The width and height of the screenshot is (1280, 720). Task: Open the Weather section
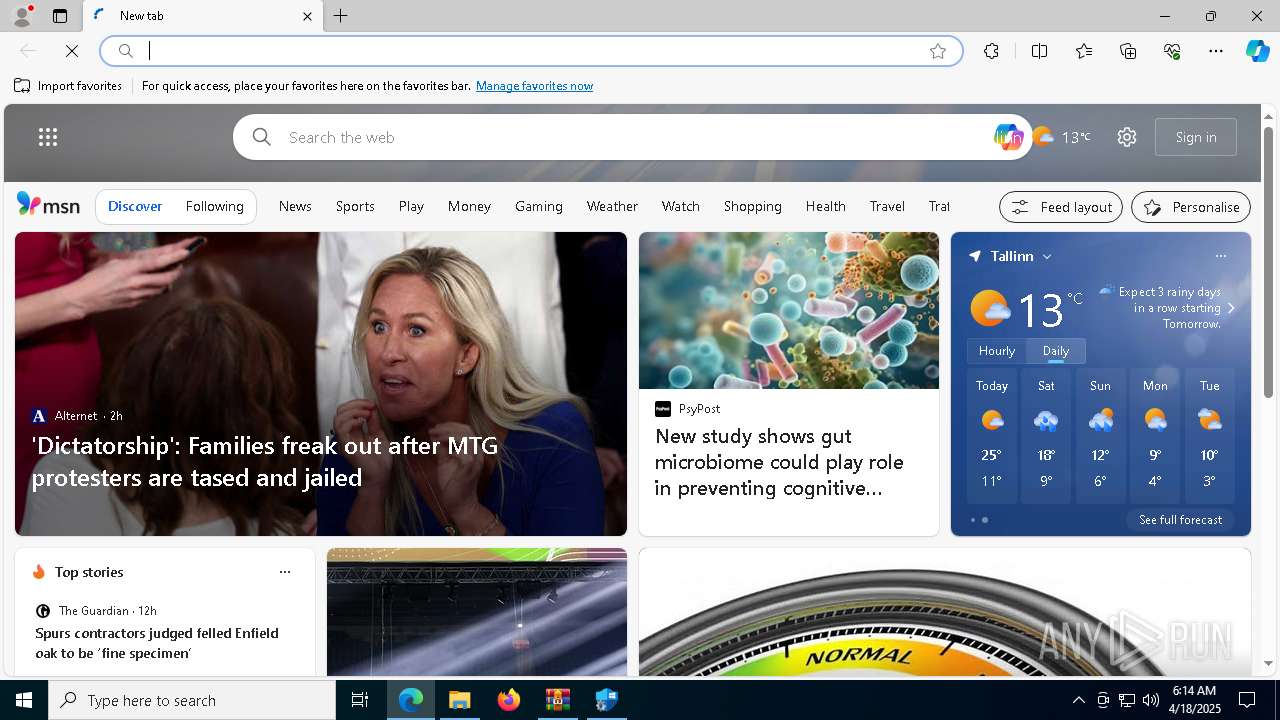pyautogui.click(x=612, y=206)
